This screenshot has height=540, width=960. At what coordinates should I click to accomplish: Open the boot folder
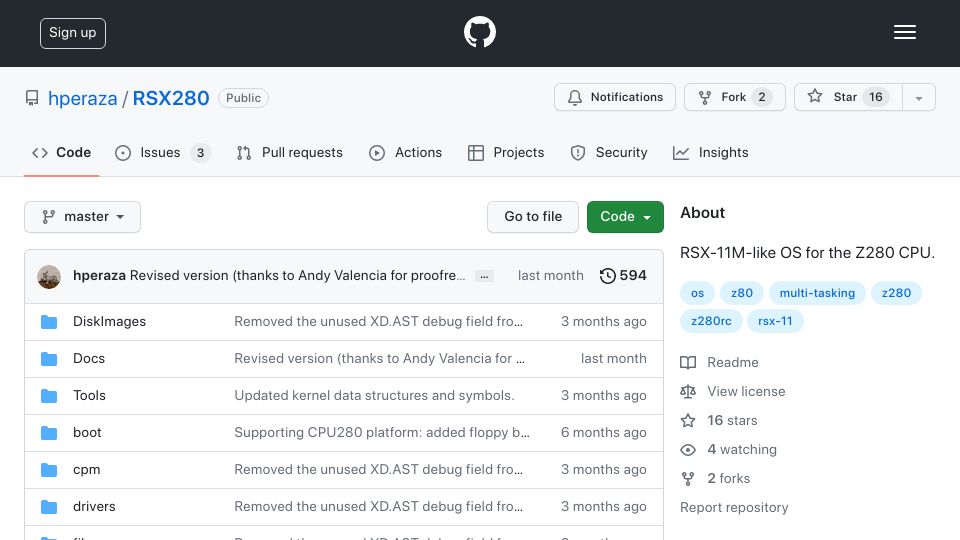point(87,432)
